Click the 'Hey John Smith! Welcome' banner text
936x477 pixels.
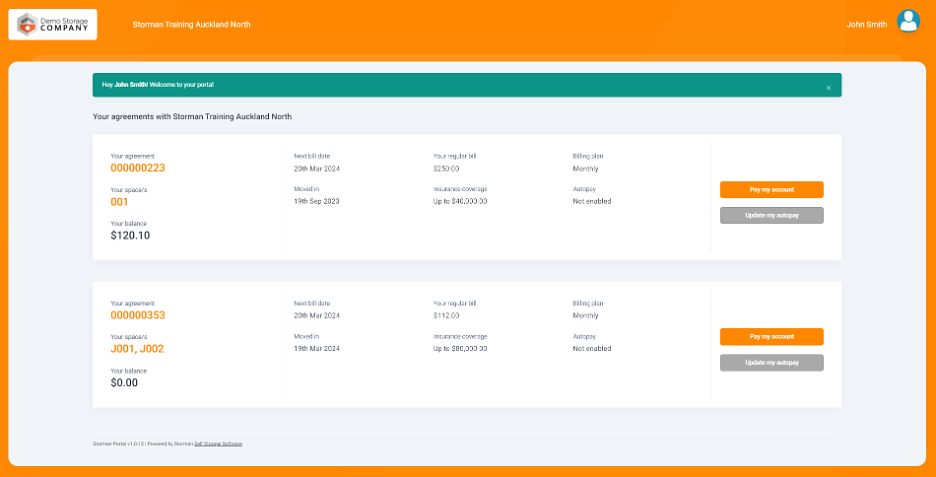click(x=158, y=85)
